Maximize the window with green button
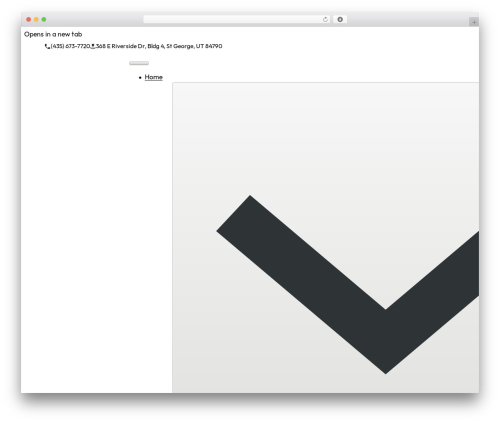 (44, 20)
